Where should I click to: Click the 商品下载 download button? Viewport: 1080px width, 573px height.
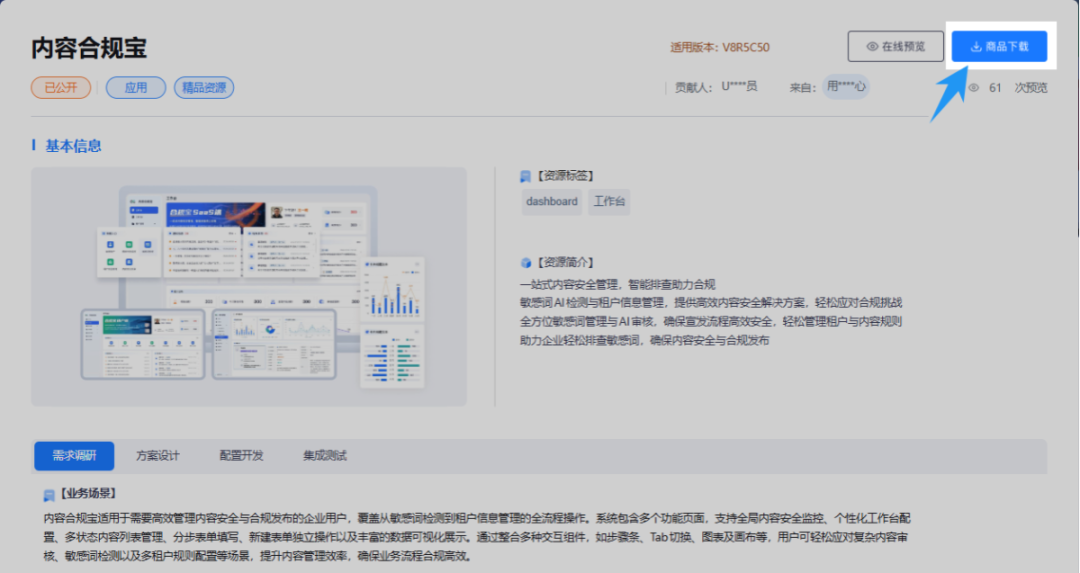[999, 46]
